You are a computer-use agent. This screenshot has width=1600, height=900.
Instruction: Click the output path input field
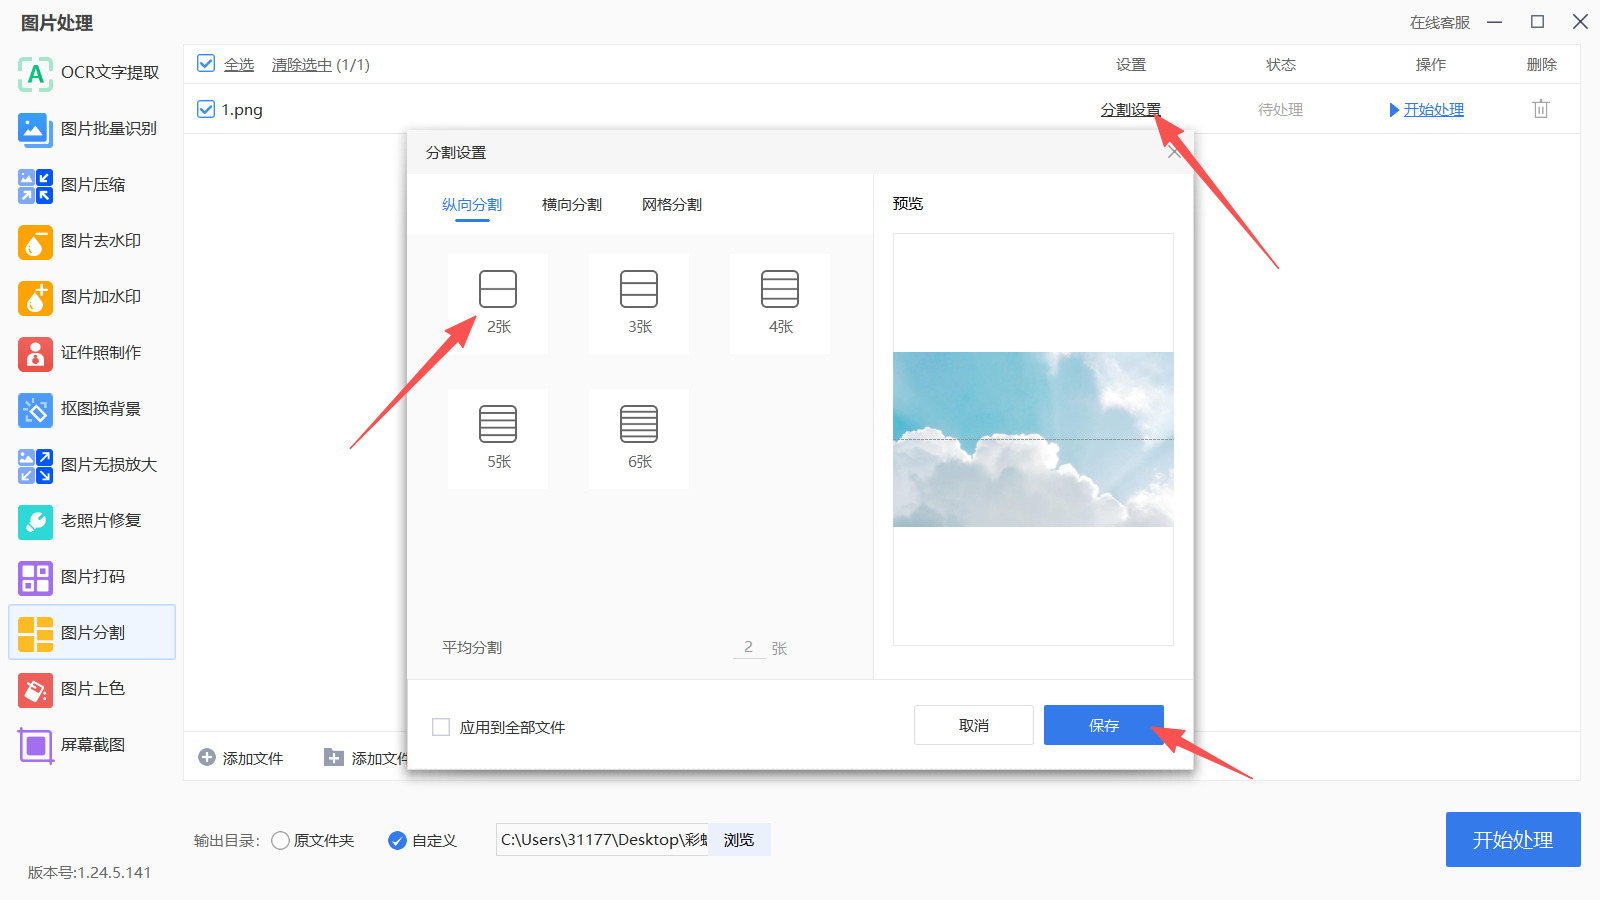(x=602, y=840)
